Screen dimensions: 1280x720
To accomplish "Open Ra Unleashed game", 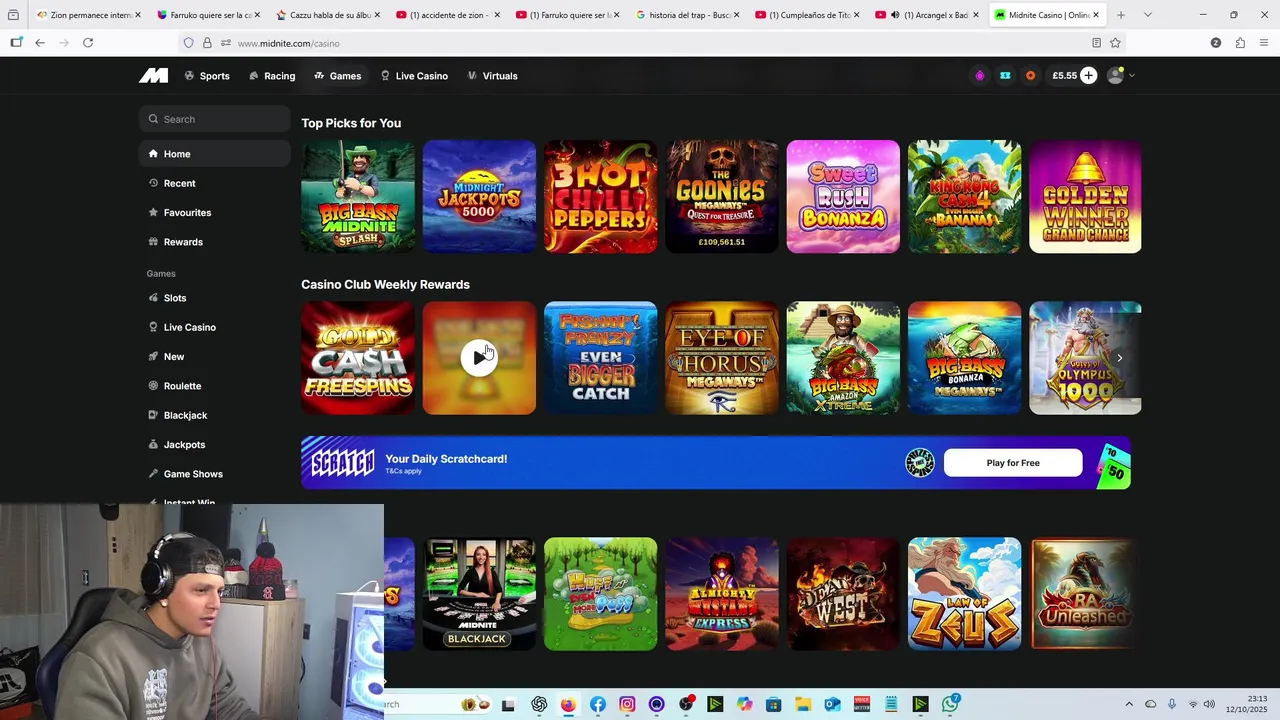I will 1085,594.
